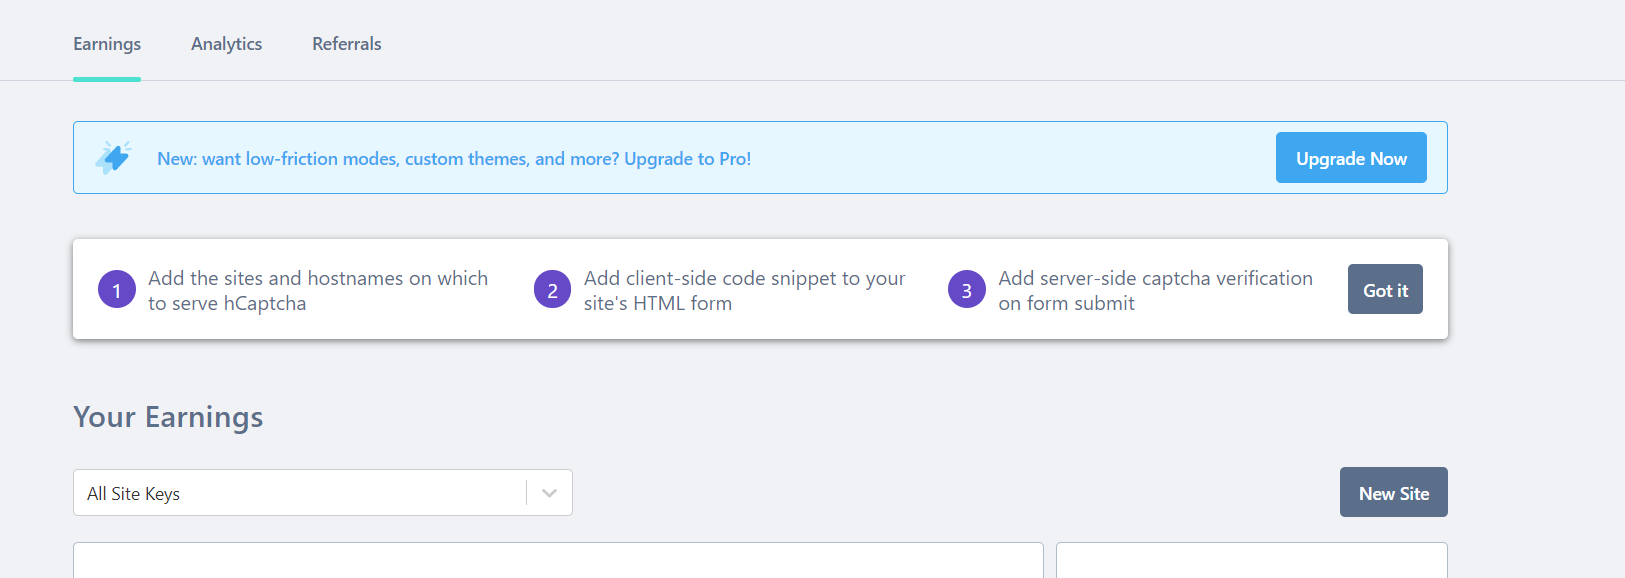Click the step 1 numbered circle
This screenshot has height=578, width=1625.
[x=117, y=290]
